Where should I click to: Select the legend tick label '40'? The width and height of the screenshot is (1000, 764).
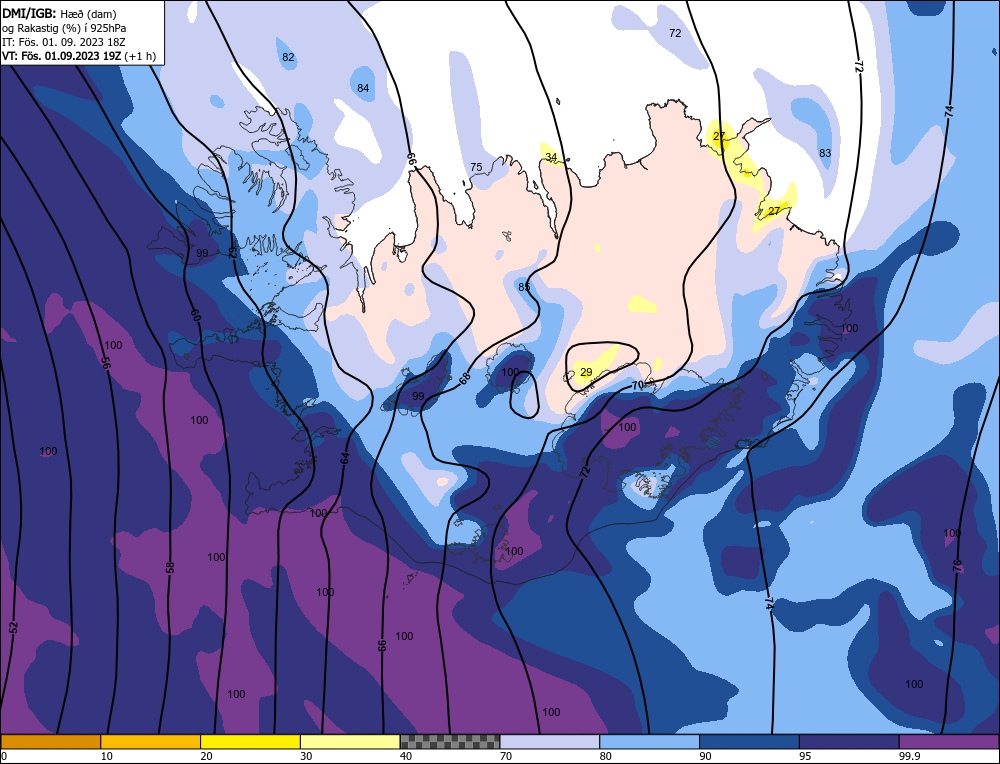click(406, 756)
